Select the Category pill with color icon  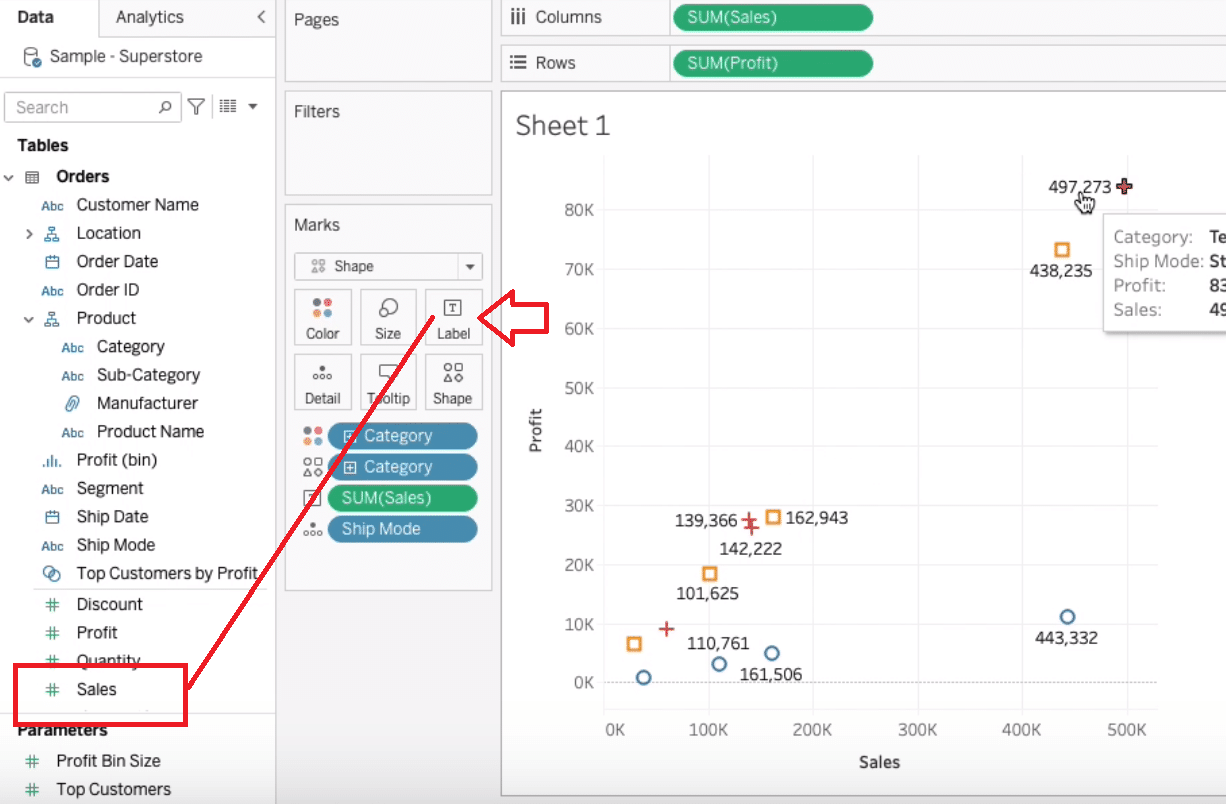click(402, 436)
